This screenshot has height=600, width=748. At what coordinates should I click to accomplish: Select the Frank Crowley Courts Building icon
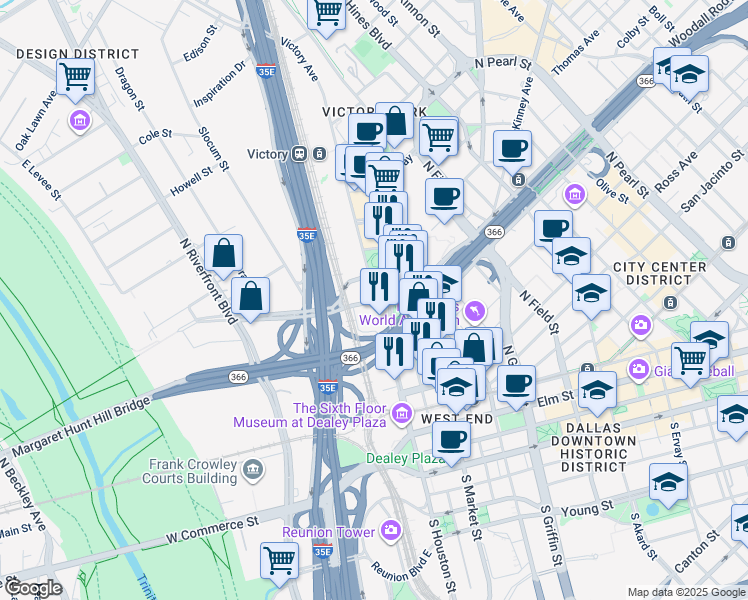[251, 467]
